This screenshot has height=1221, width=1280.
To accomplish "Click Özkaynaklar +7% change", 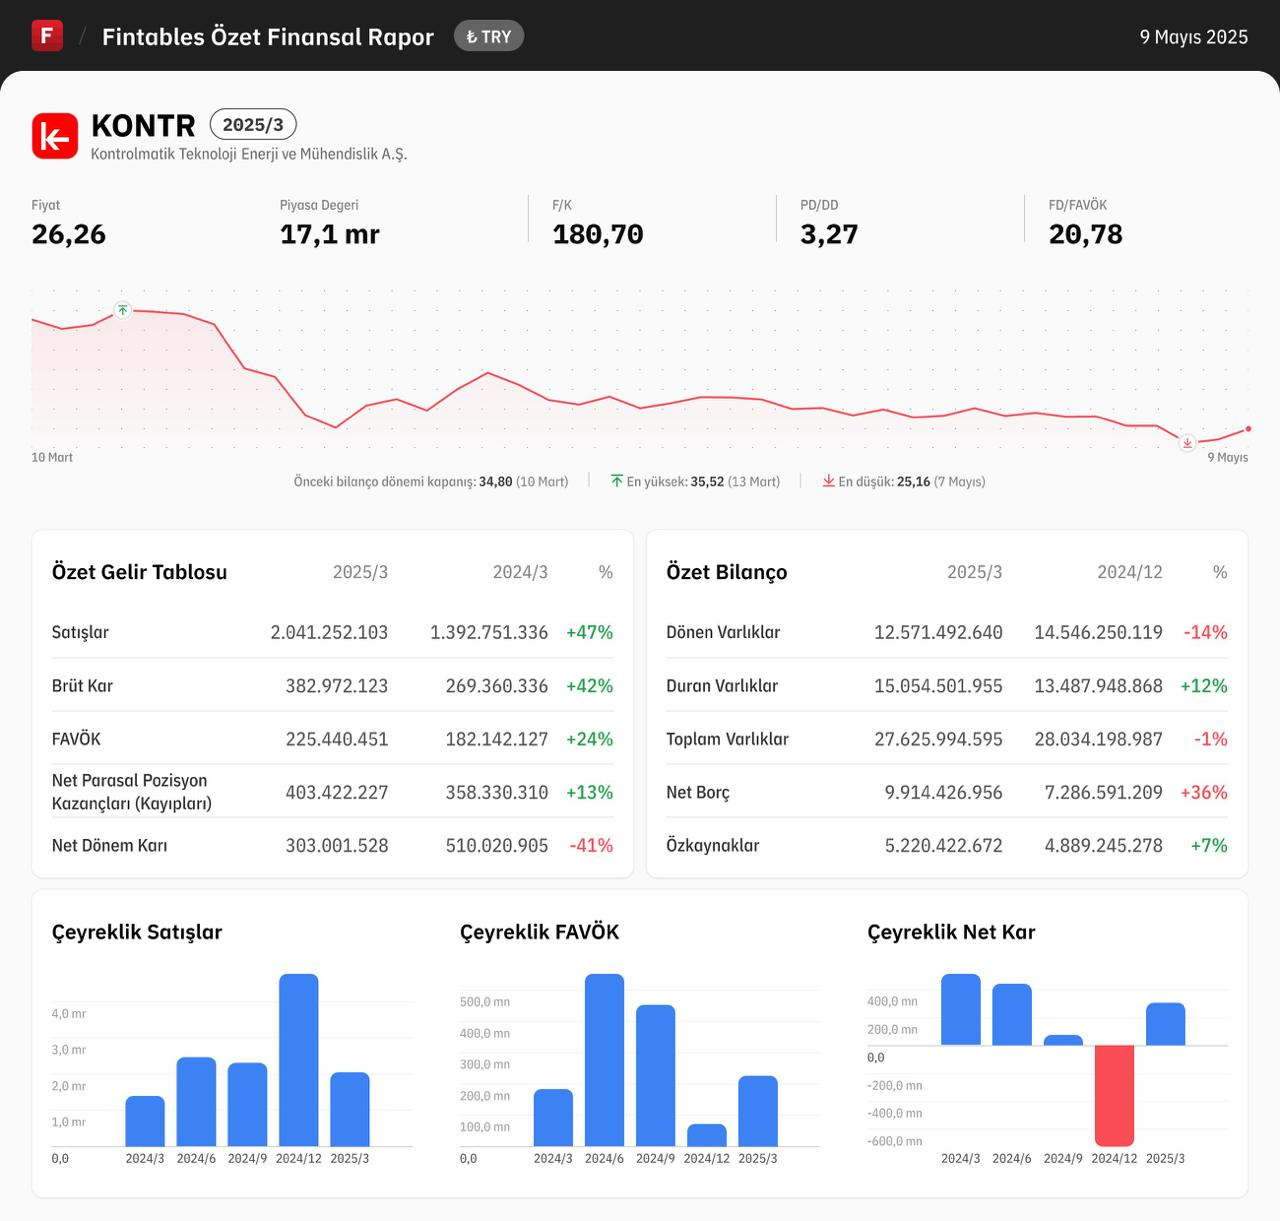I will click(x=1209, y=845).
